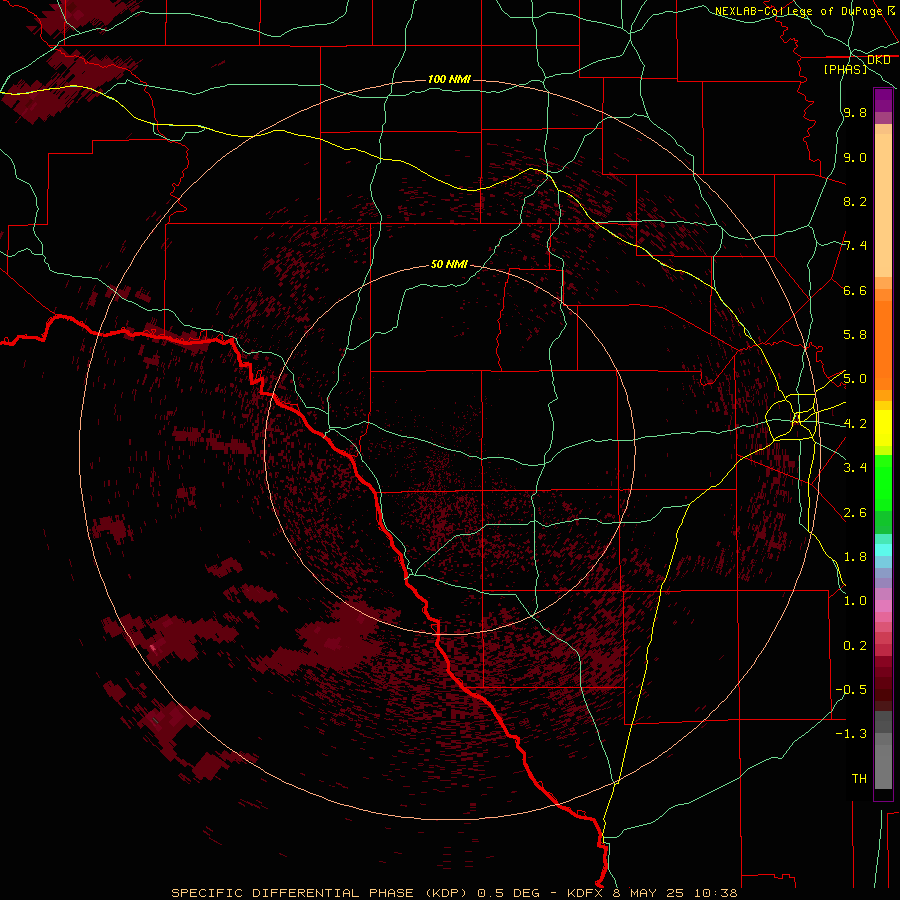Viewport: 900px width, 900px height.
Task: Click the 9.0 value on color scale
Action: pos(855,157)
